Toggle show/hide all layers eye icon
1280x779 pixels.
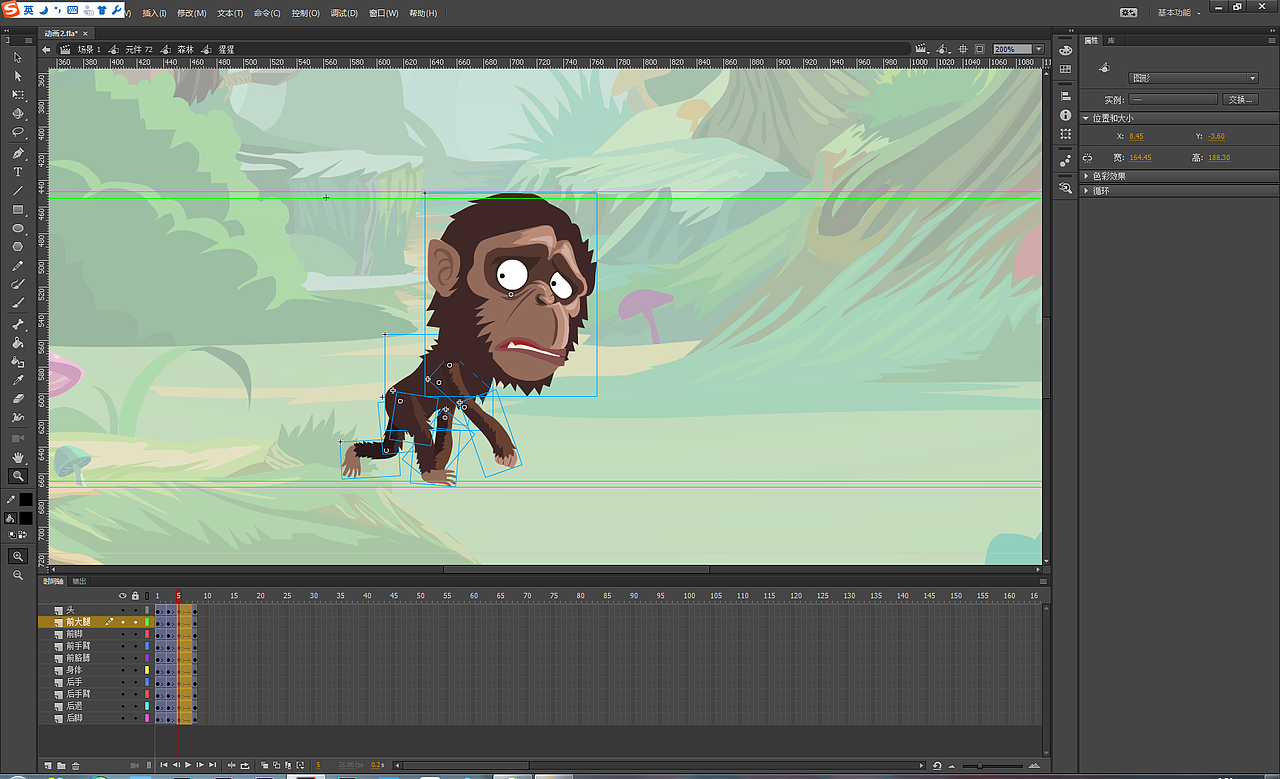[123, 596]
